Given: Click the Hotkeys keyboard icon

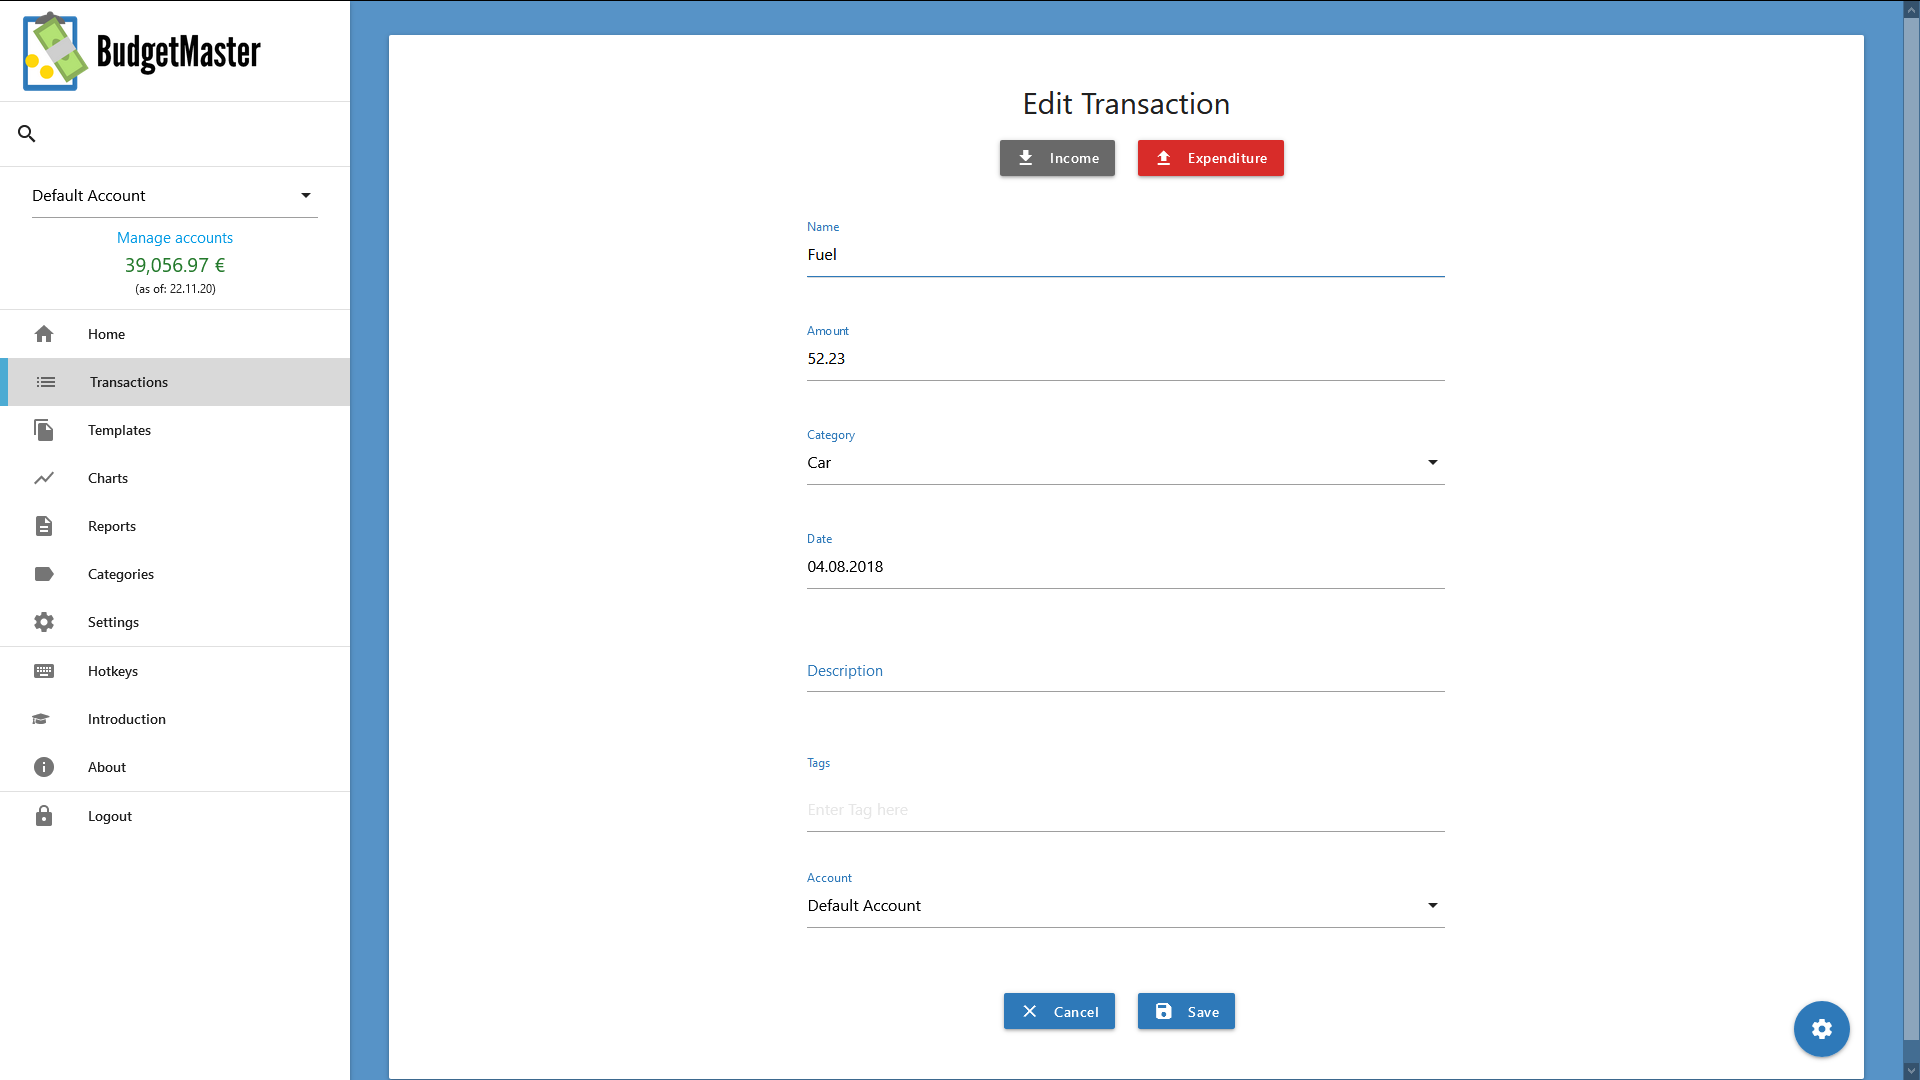Looking at the screenshot, I should 44,671.
